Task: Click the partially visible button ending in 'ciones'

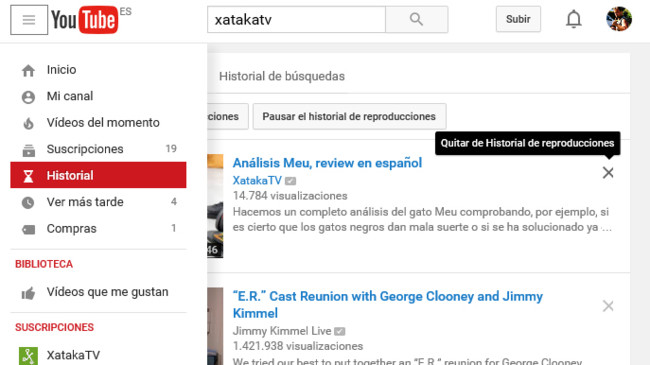Action: (x=228, y=117)
